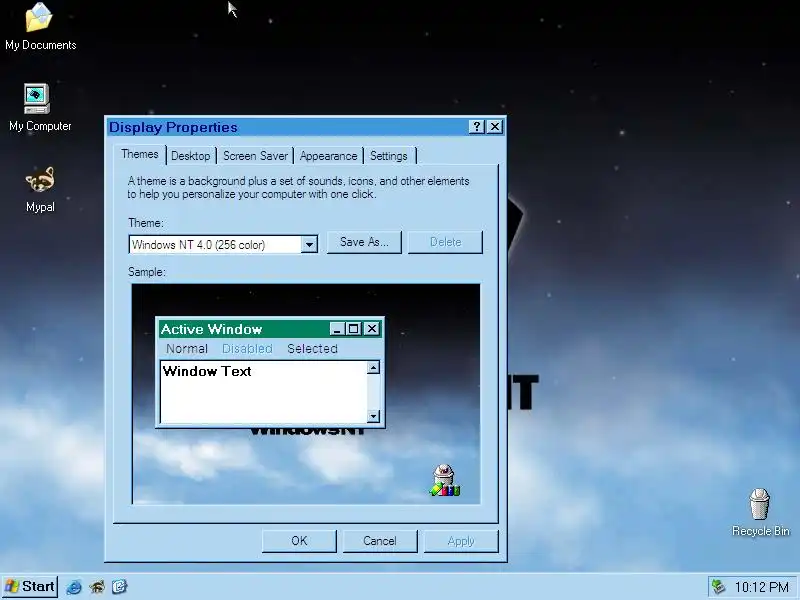800x600 pixels.
Task: Click the sample scrollbar up arrow
Action: click(x=373, y=367)
